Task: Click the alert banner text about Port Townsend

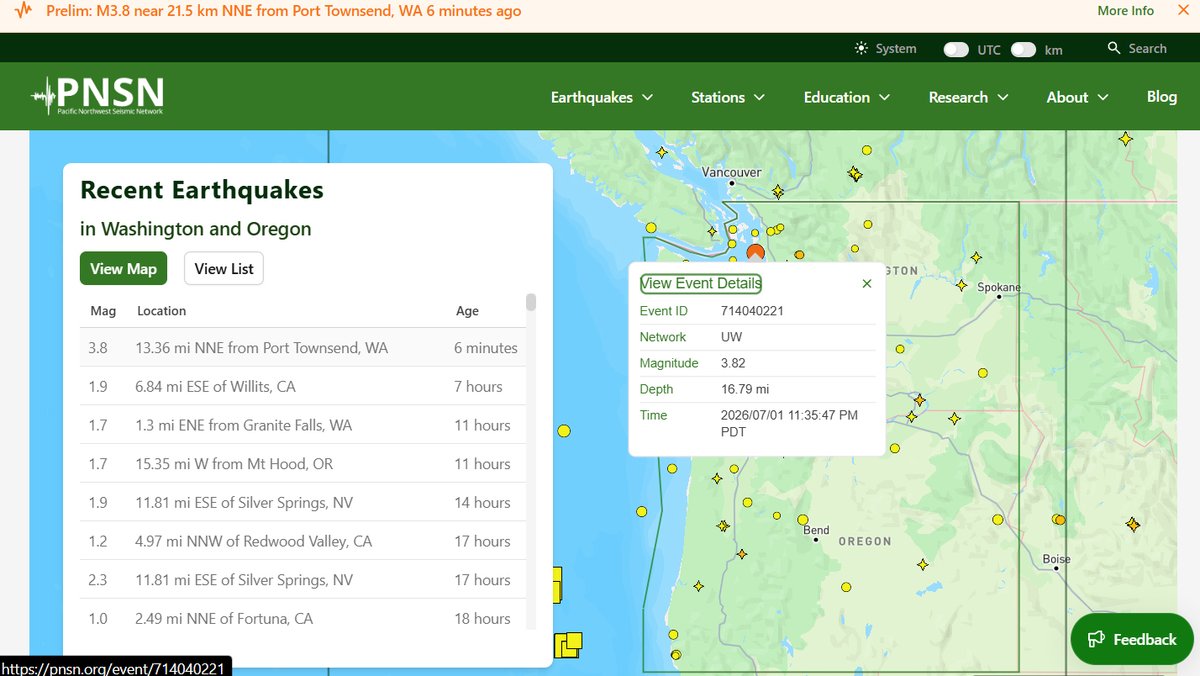Action: [x=283, y=11]
